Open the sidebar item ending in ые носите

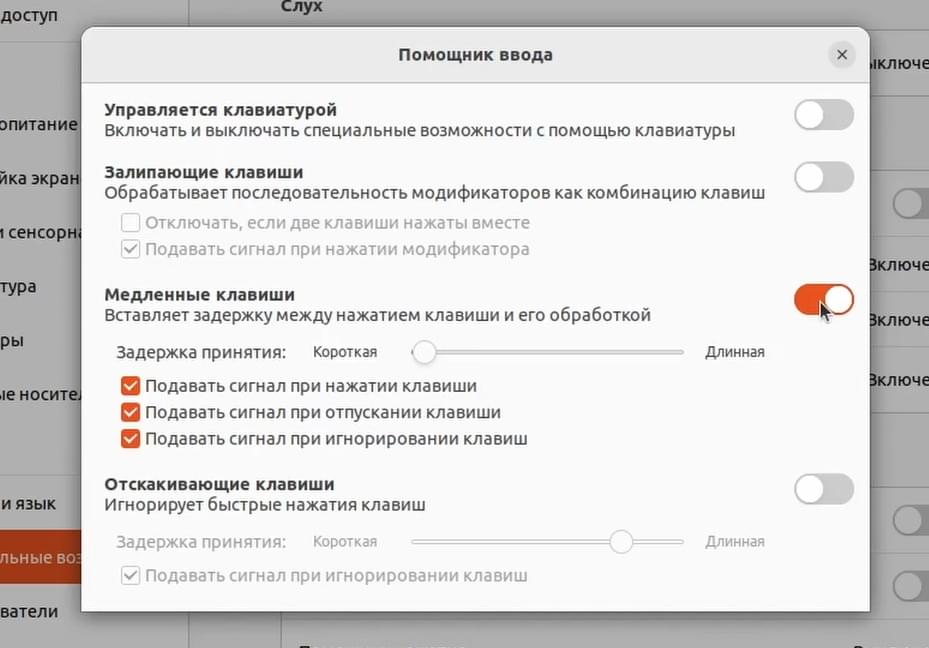click(x=40, y=394)
